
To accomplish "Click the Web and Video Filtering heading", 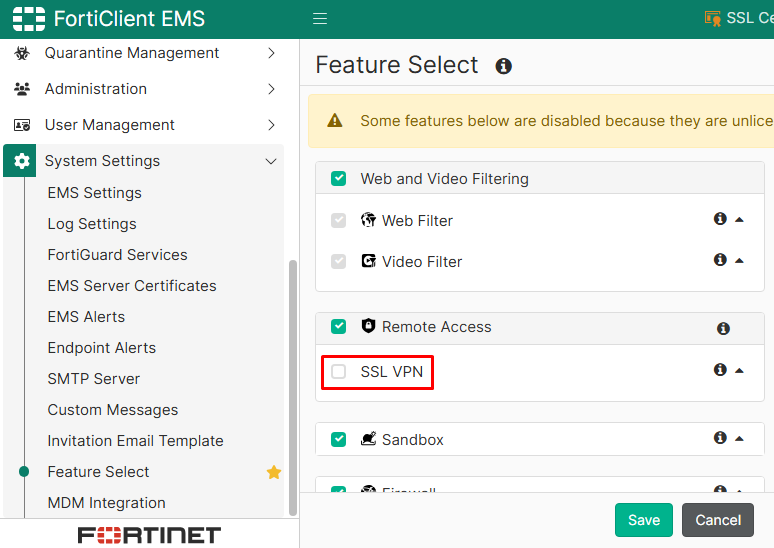I will point(444,179).
